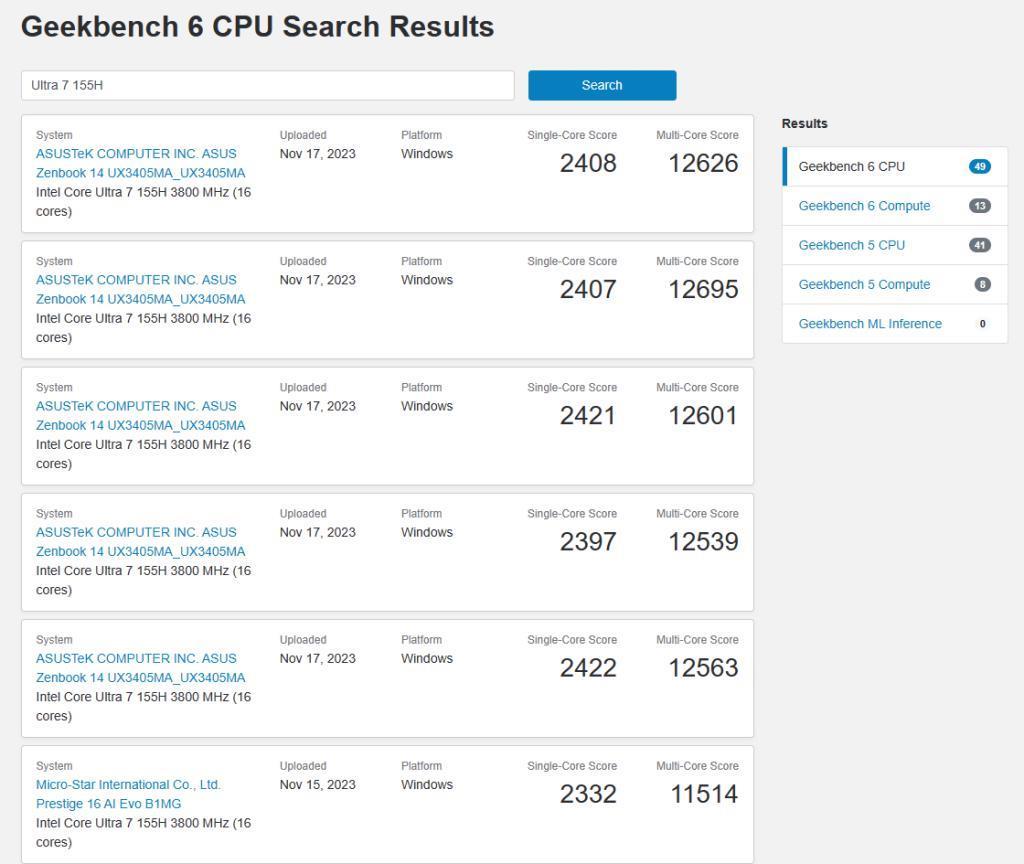
Task: Open the ASUS Zenbook result with 12626 multi-core
Action: click(140, 163)
